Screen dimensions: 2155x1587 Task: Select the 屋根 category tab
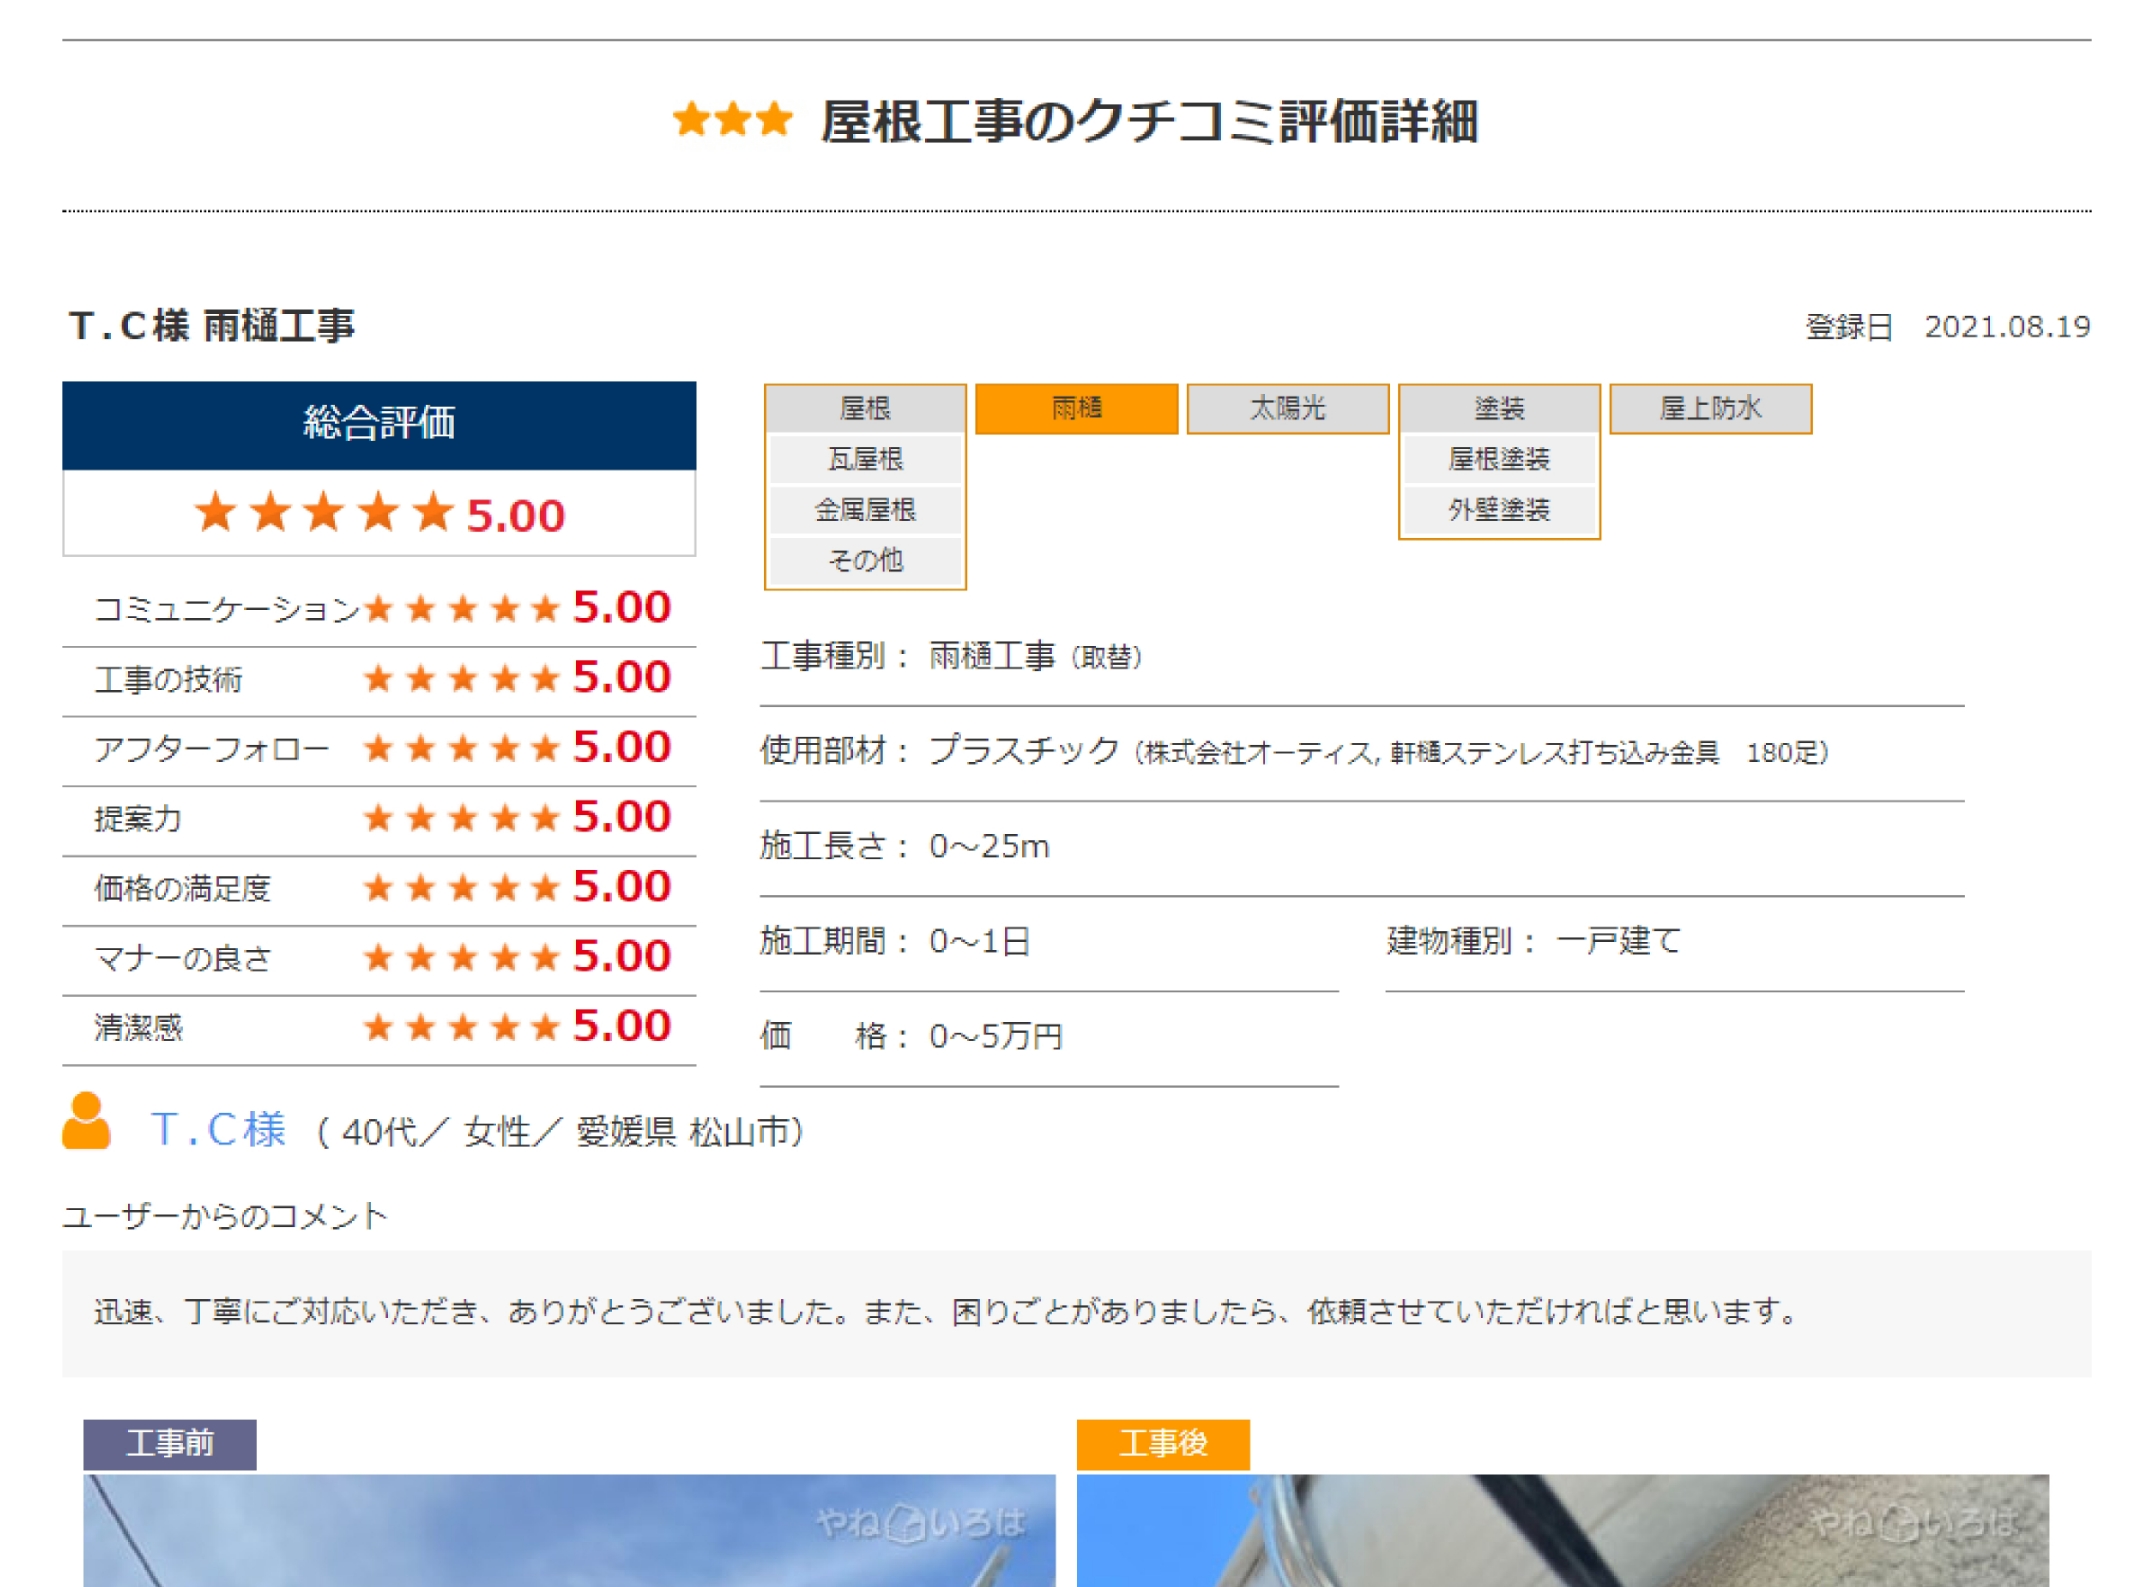coord(865,408)
